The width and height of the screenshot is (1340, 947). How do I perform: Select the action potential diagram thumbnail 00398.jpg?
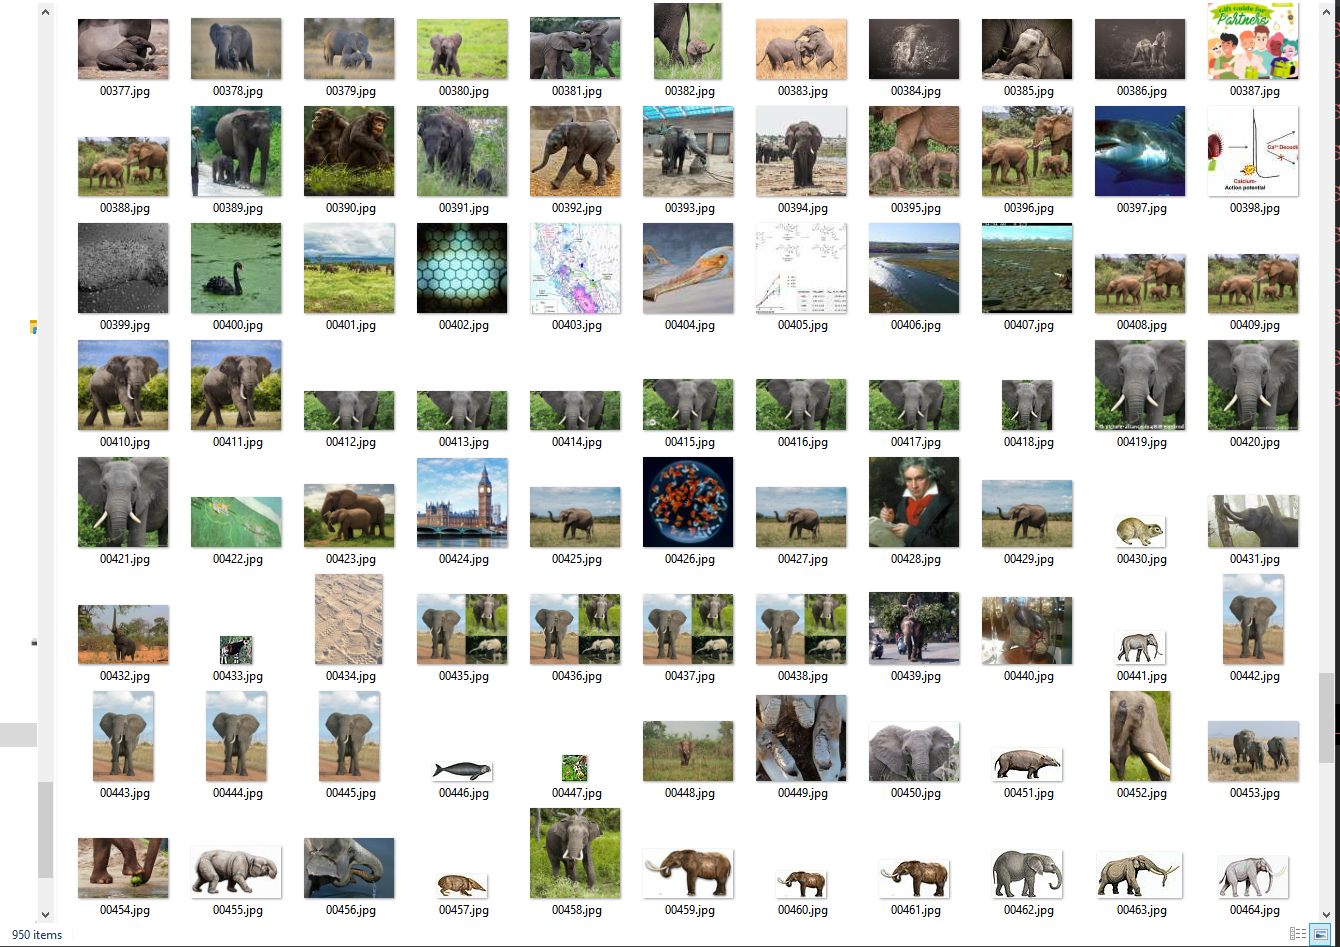tap(1253, 151)
